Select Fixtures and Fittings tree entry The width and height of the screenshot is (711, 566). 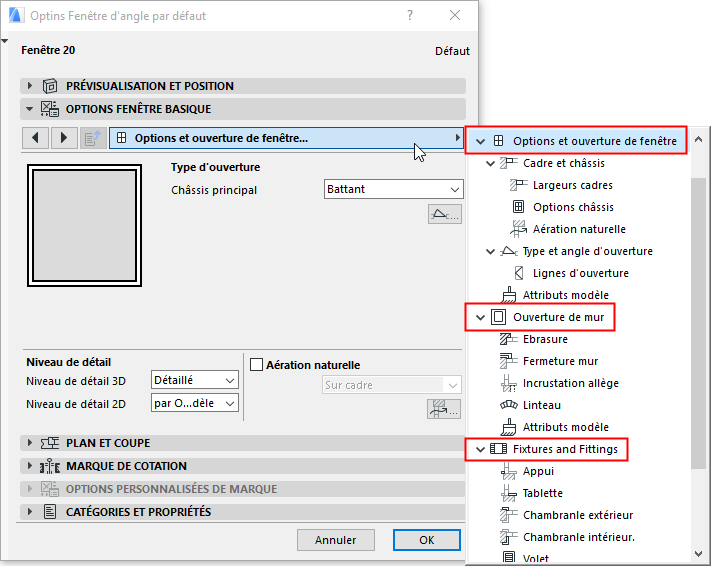[x=565, y=449]
